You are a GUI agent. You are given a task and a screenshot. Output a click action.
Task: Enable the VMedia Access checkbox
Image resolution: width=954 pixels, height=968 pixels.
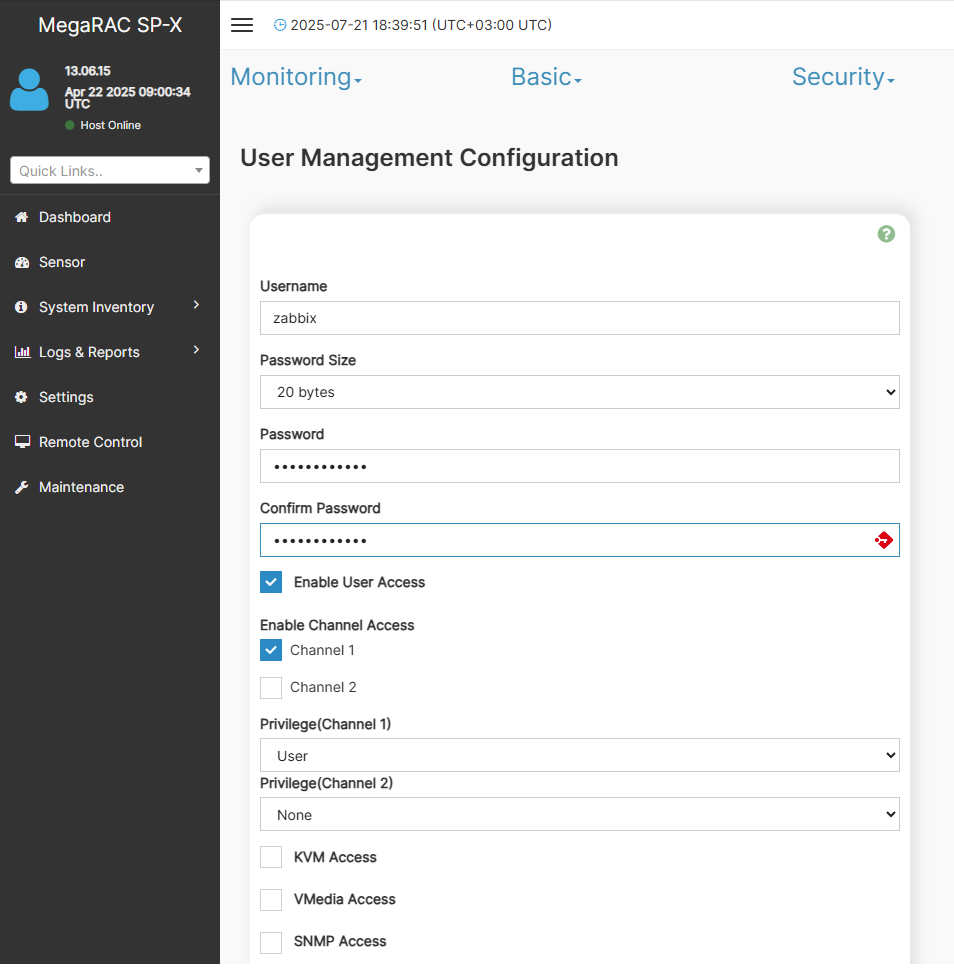(271, 899)
